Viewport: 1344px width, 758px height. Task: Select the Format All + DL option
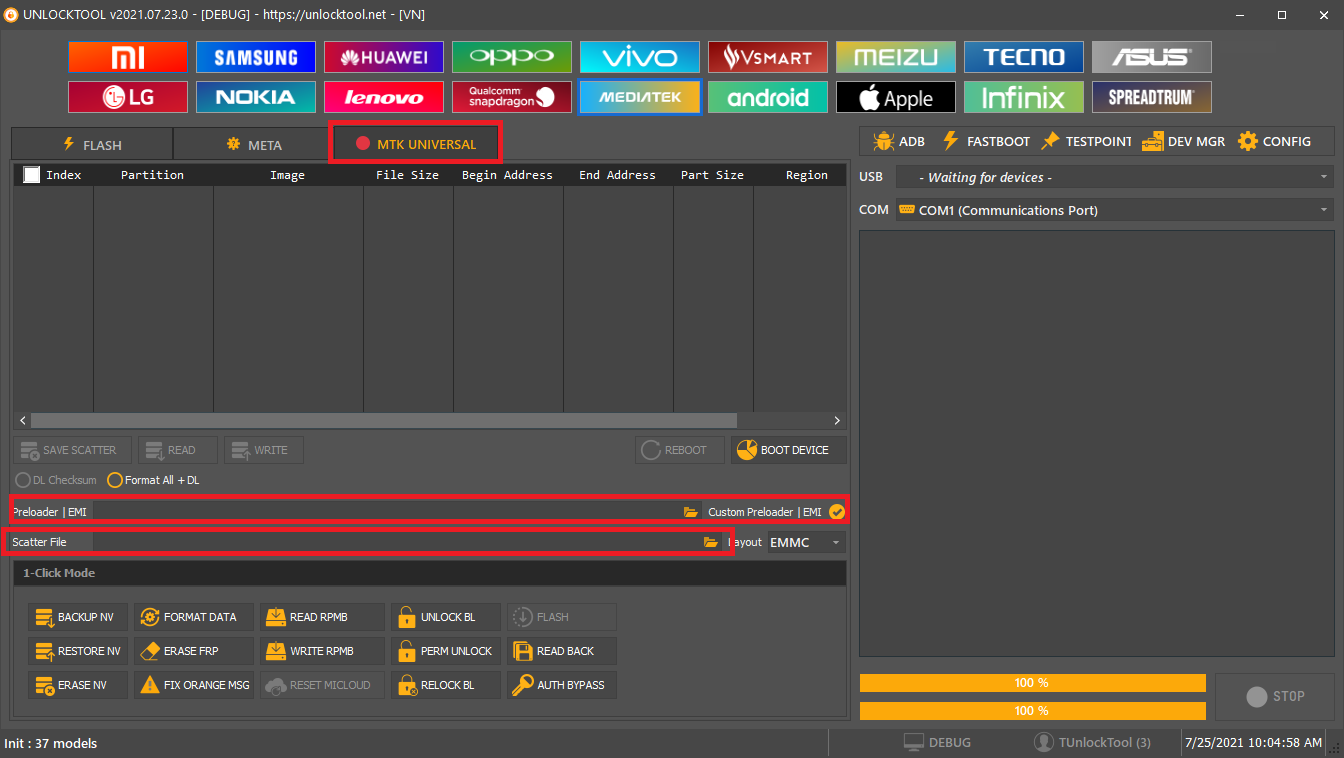[153, 480]
